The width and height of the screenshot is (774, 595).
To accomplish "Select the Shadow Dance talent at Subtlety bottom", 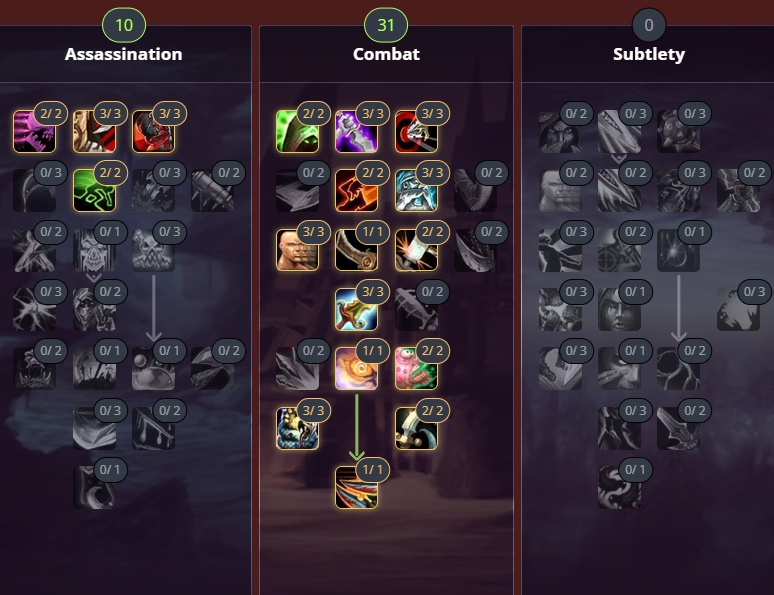I will coord(619,487).
